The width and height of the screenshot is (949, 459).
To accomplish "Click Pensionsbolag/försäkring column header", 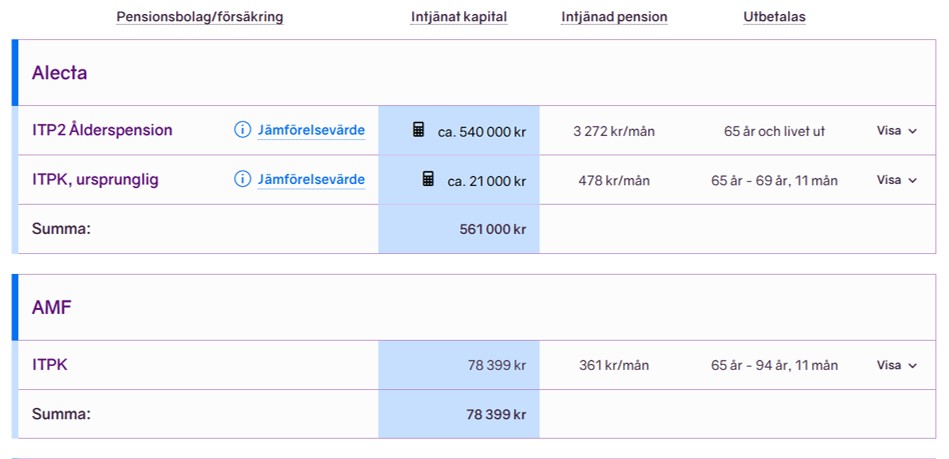I will pos(200,17).
